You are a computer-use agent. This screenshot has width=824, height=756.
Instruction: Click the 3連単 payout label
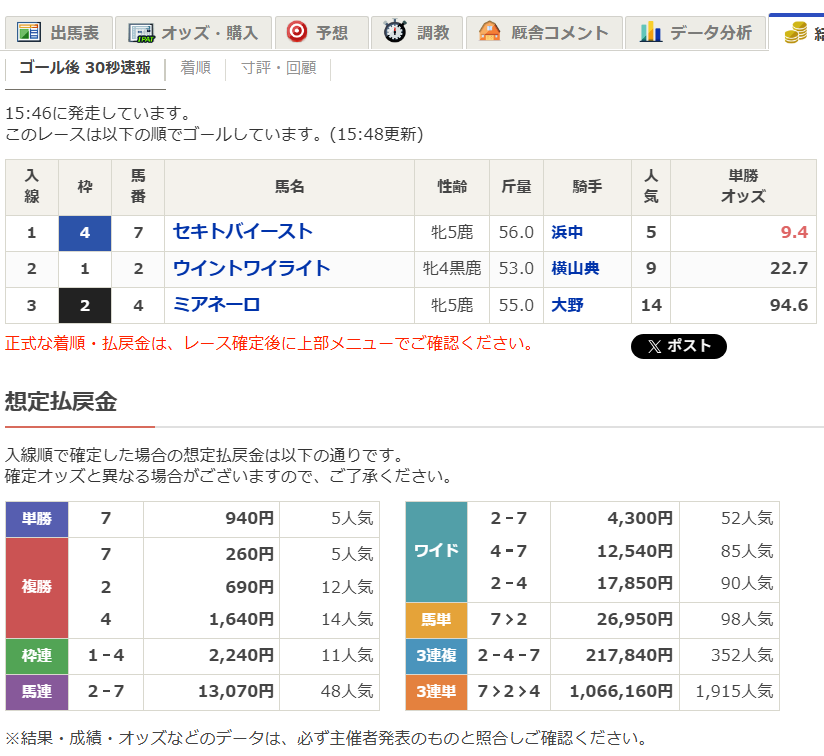click(x=436, y=692)
